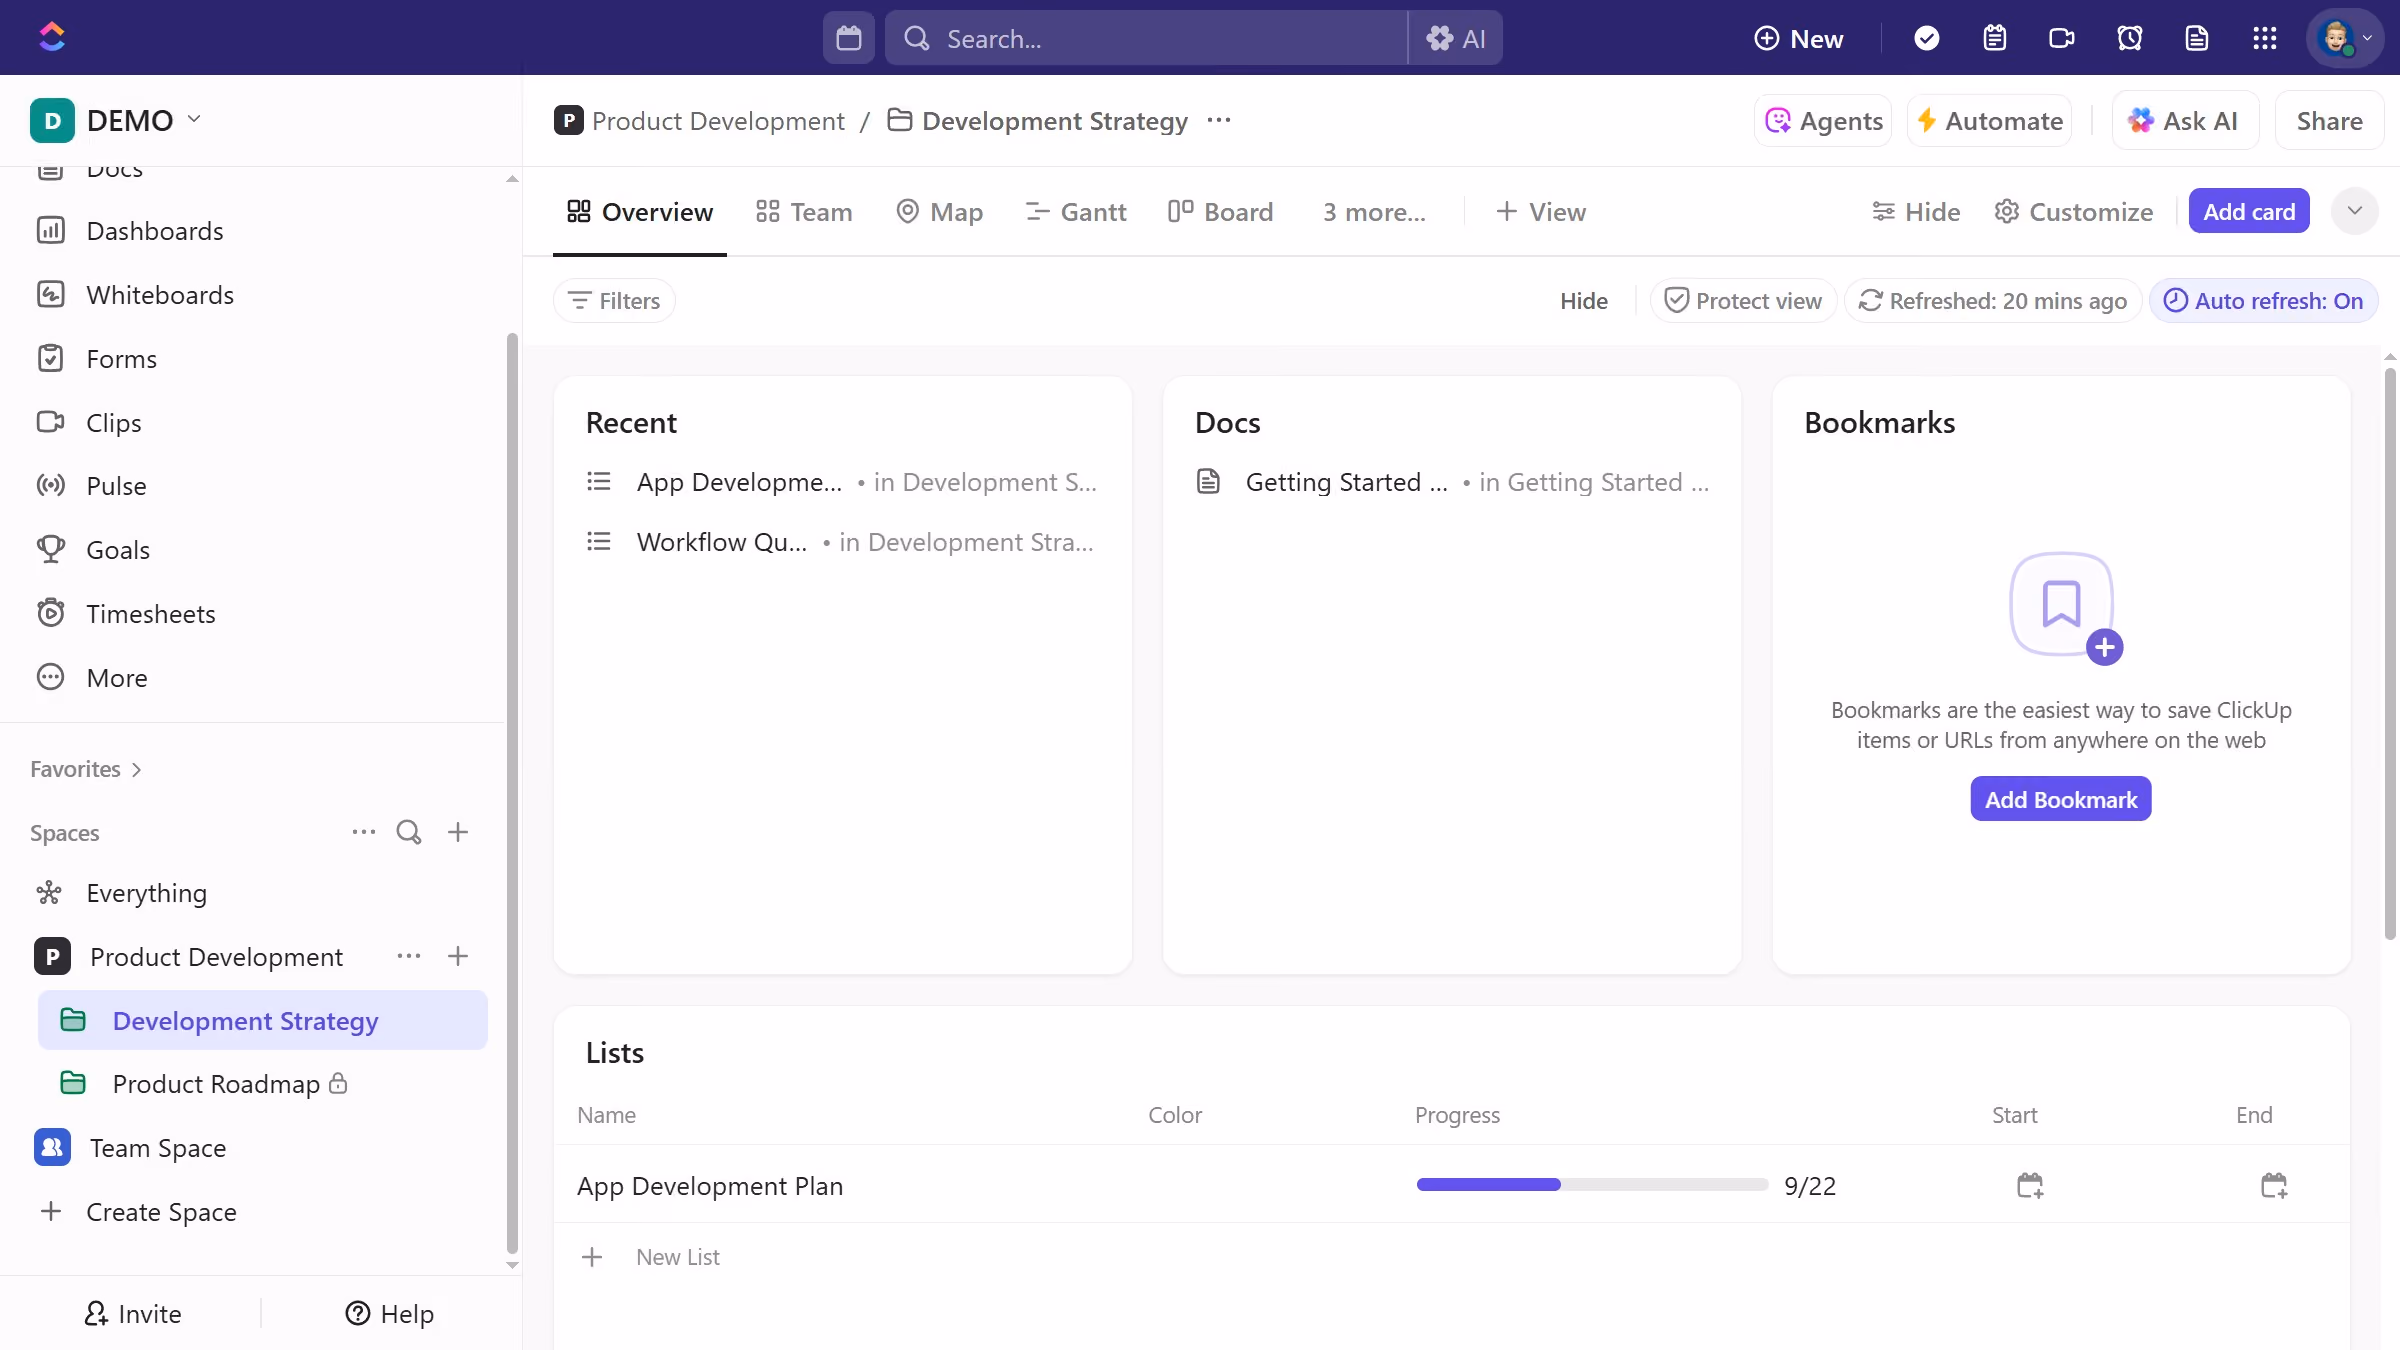The height and width of the screenshot is (1350, 2400).
Task: Search spaces with the magnifier icon
Action: tap(409, 832)
